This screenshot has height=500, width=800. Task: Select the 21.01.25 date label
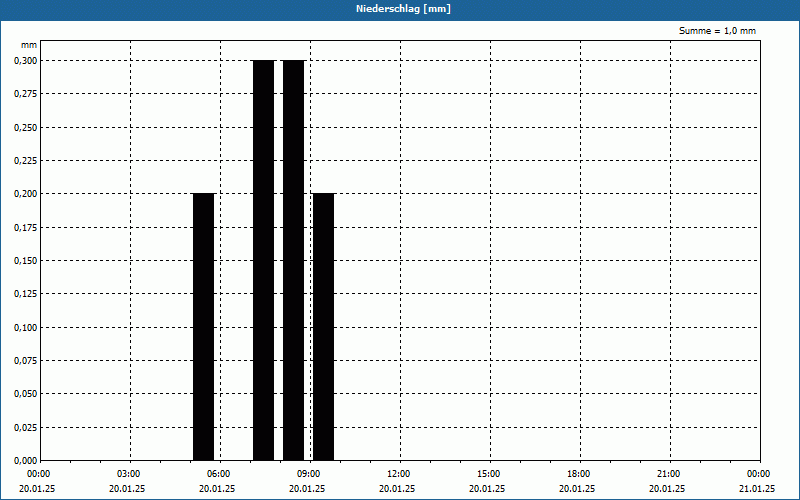pyautogui.click(x=757, y=489)
